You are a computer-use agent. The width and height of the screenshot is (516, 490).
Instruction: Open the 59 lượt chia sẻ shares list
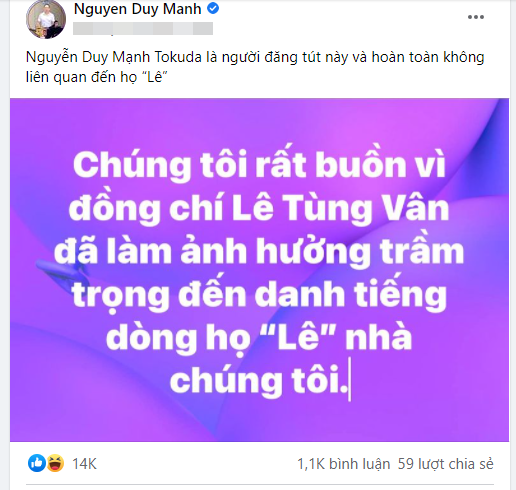click(446, 464)
